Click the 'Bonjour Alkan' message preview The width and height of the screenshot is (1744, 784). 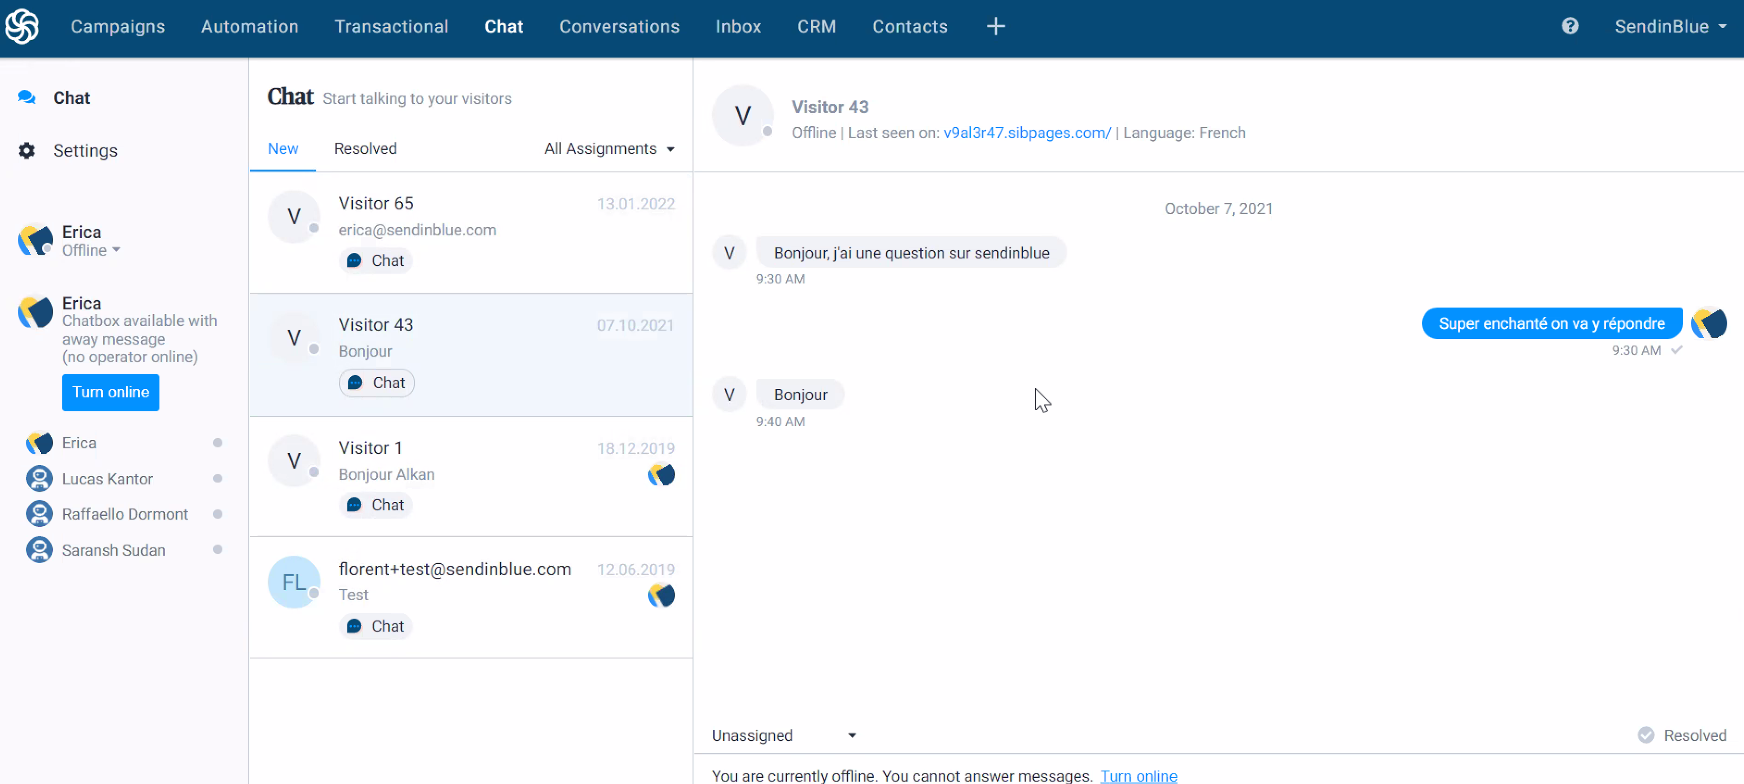pos(387,475)
